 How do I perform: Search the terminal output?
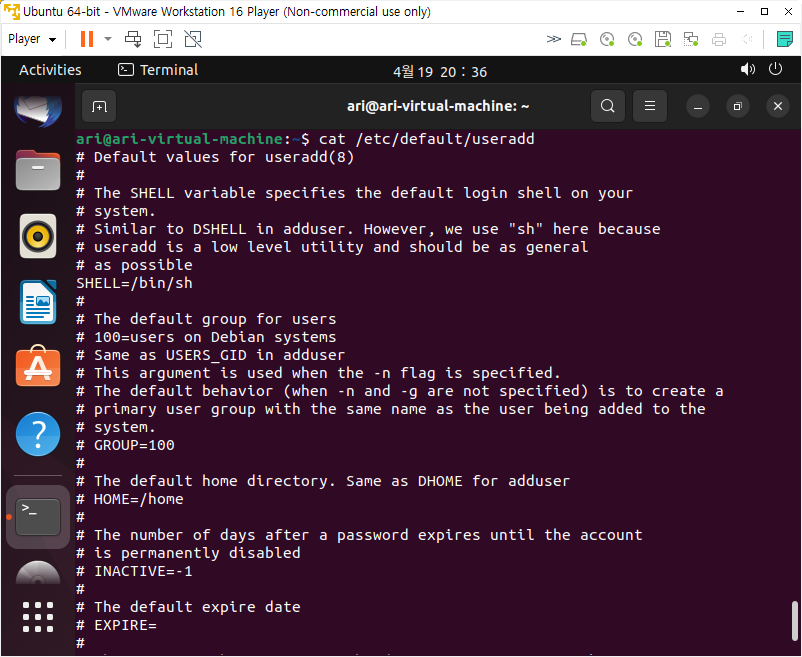[607, 106]
